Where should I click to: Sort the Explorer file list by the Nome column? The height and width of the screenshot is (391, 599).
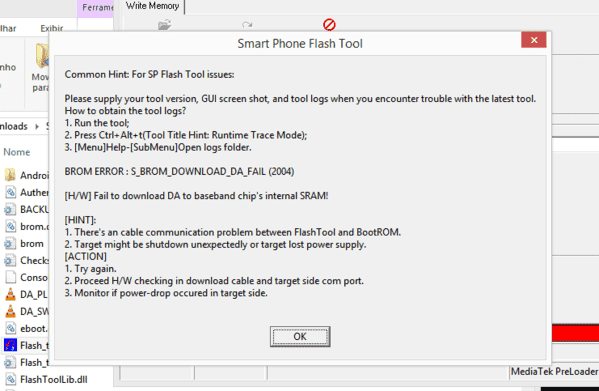[x=17, y=152]
